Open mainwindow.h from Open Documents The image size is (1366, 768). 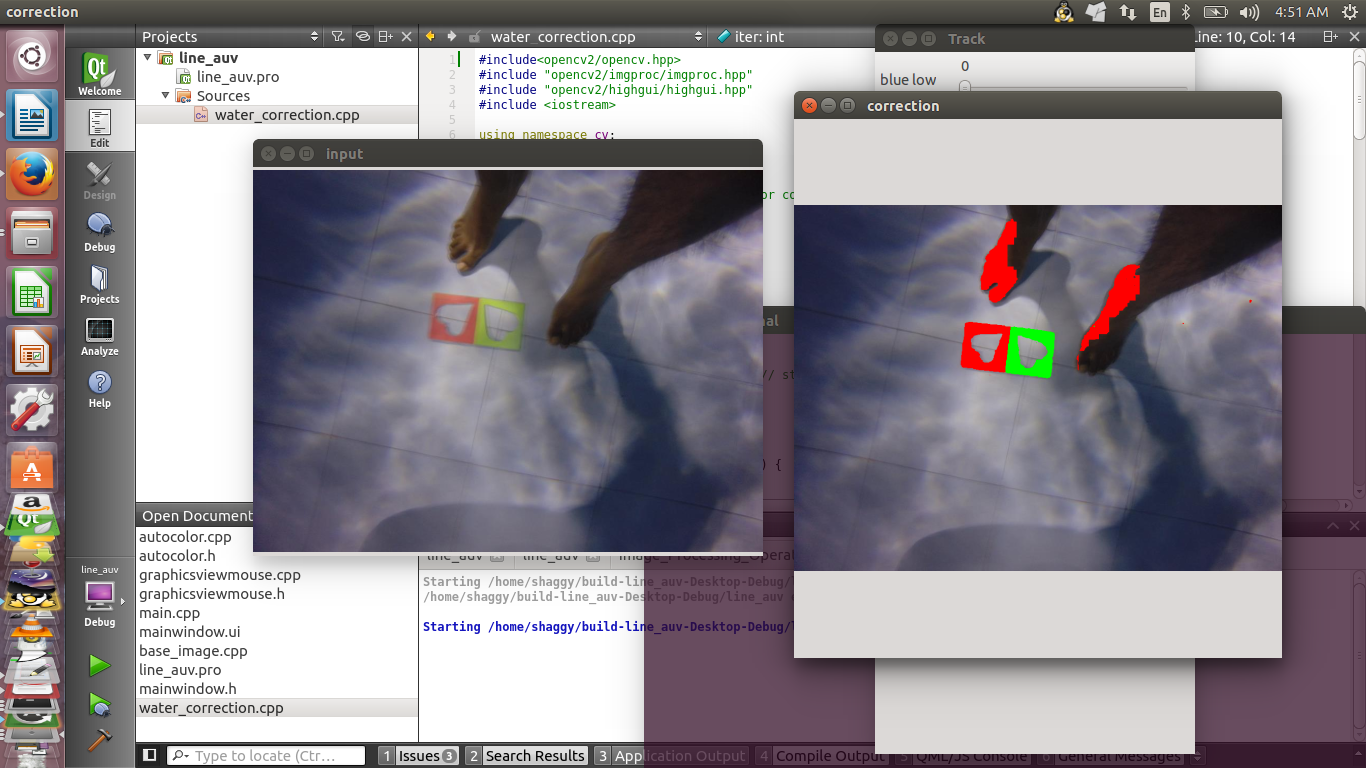tap(188, 689)
